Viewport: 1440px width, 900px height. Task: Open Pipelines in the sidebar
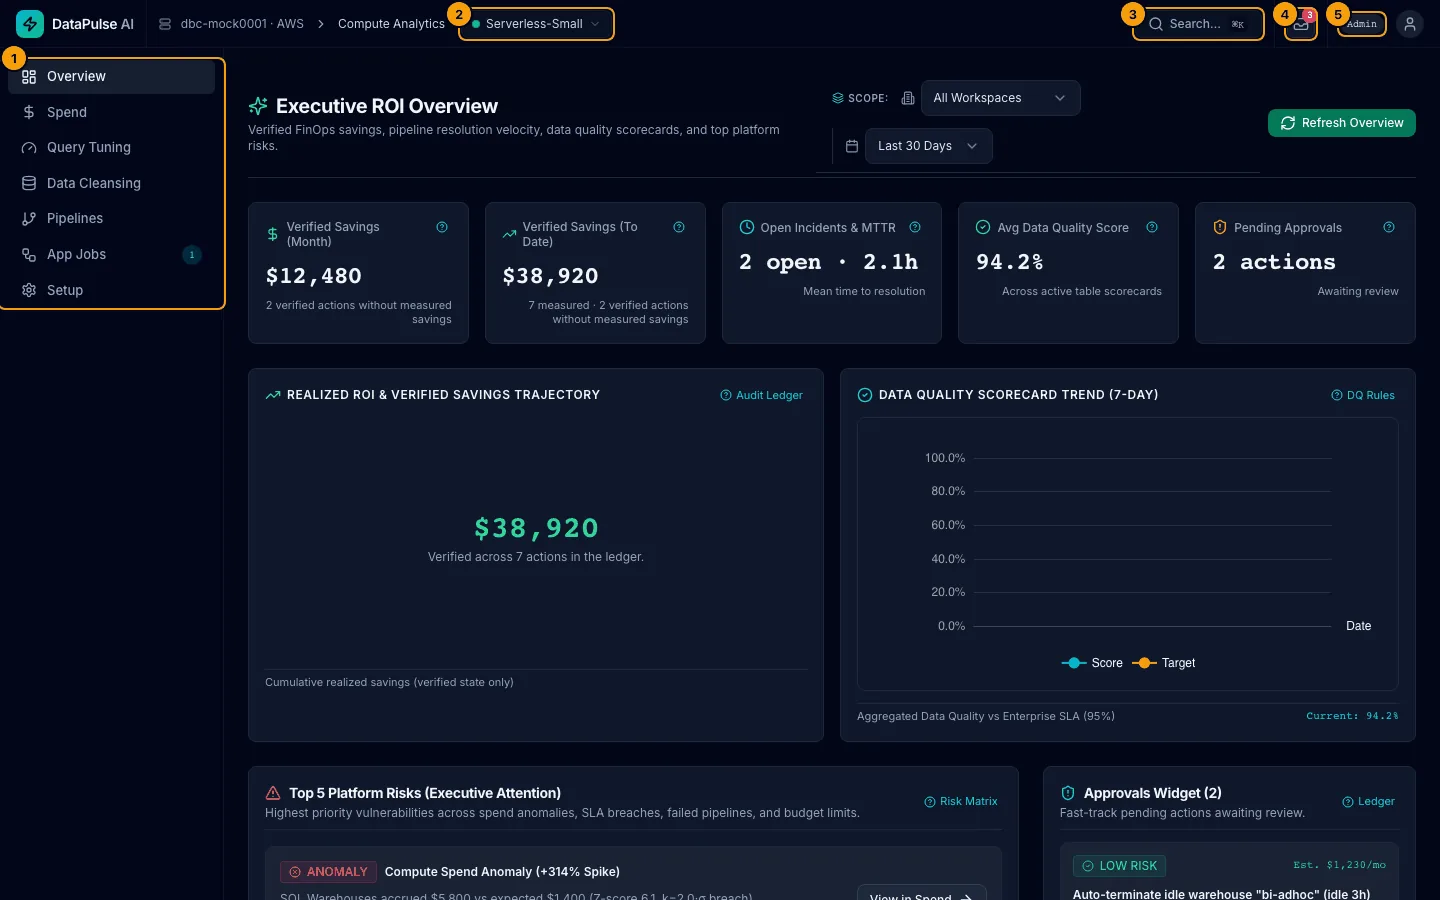point(111,218)
